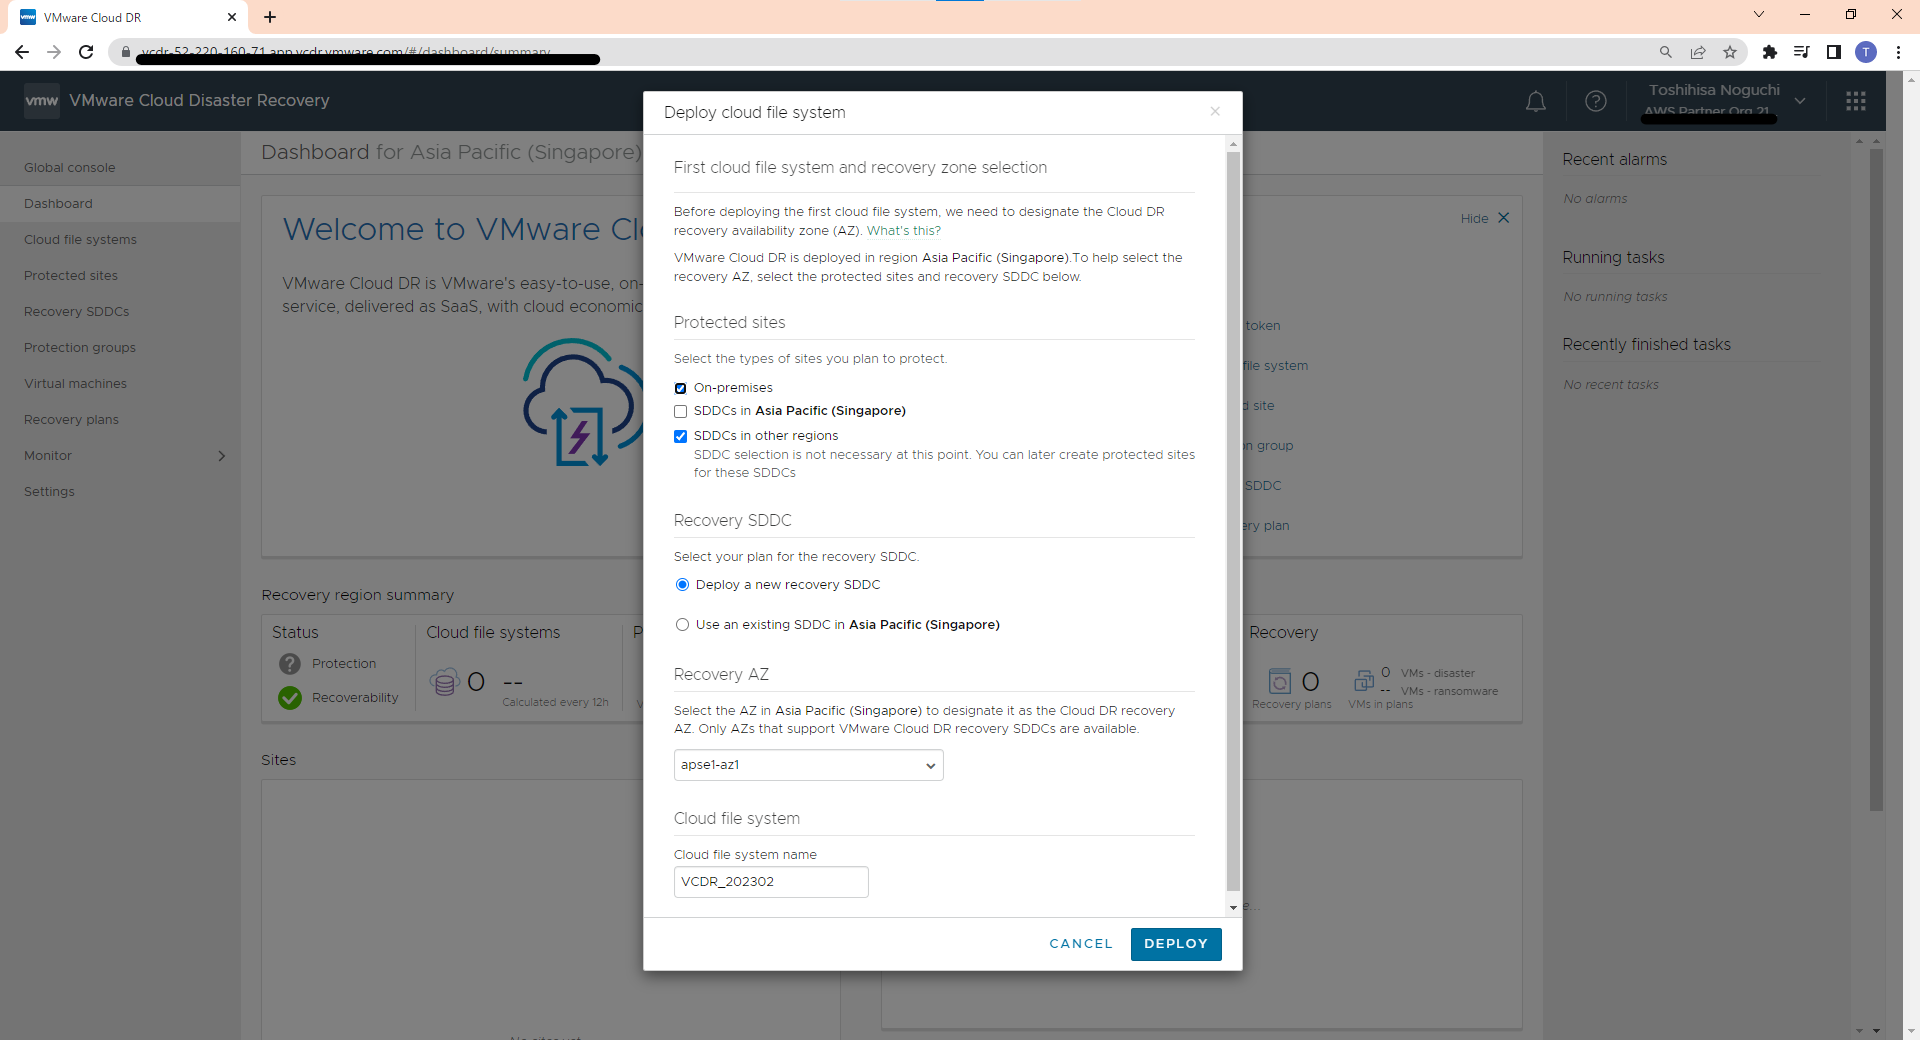Click the browser address bar
The height and width of the screenshot is (1040, 1920).
880,52
